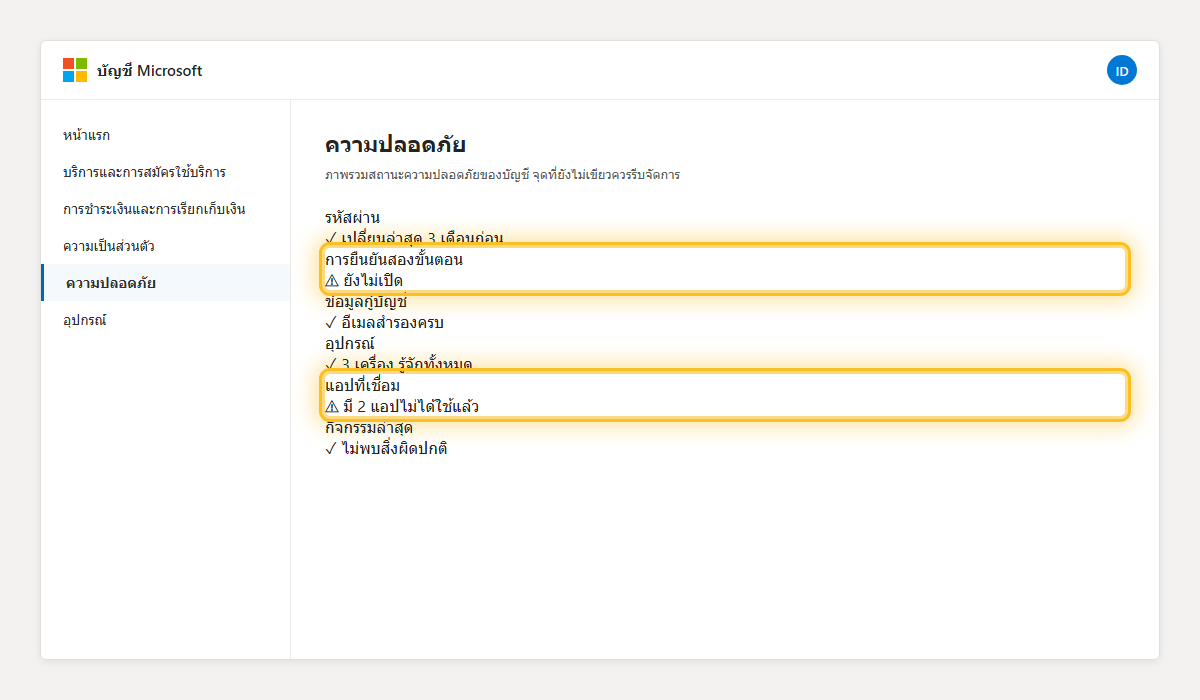
Task: Click the บัญชี Microsoft header title
Action: (150, 71)
